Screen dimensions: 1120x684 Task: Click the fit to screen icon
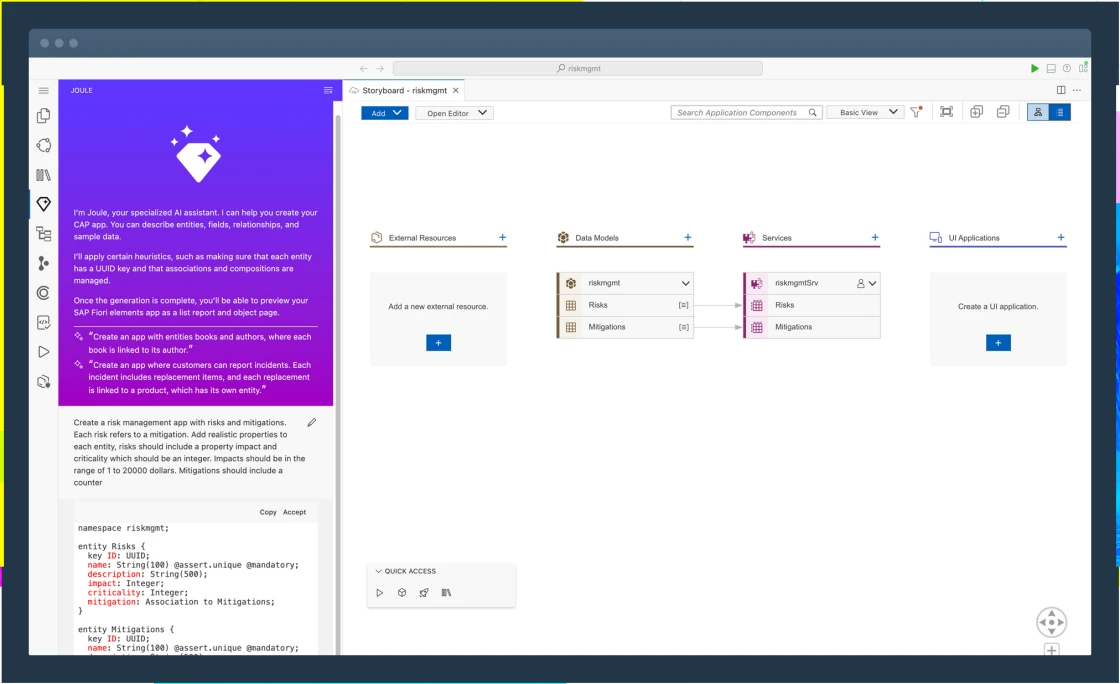click(x=946, y=112)
